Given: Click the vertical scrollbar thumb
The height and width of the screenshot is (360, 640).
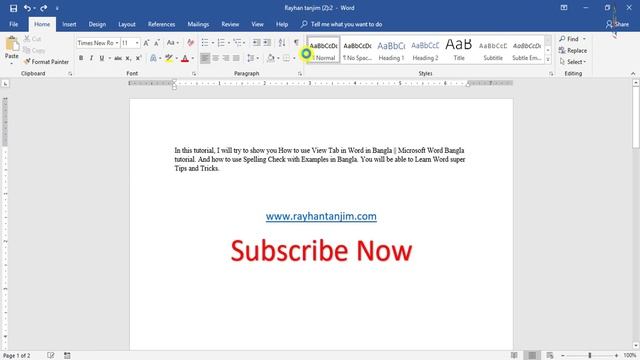Looking at the screenshot, I should (636, 118).
